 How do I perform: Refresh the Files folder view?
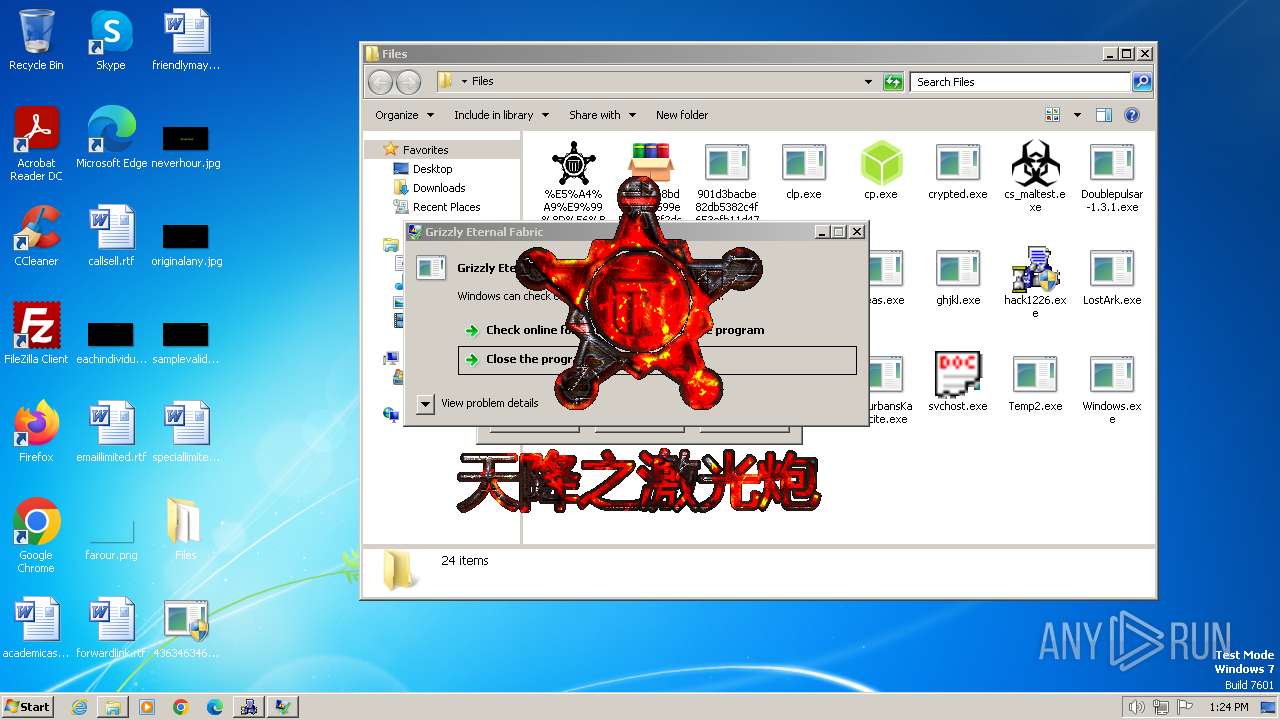pyautogui.click(x=893, y=82)
